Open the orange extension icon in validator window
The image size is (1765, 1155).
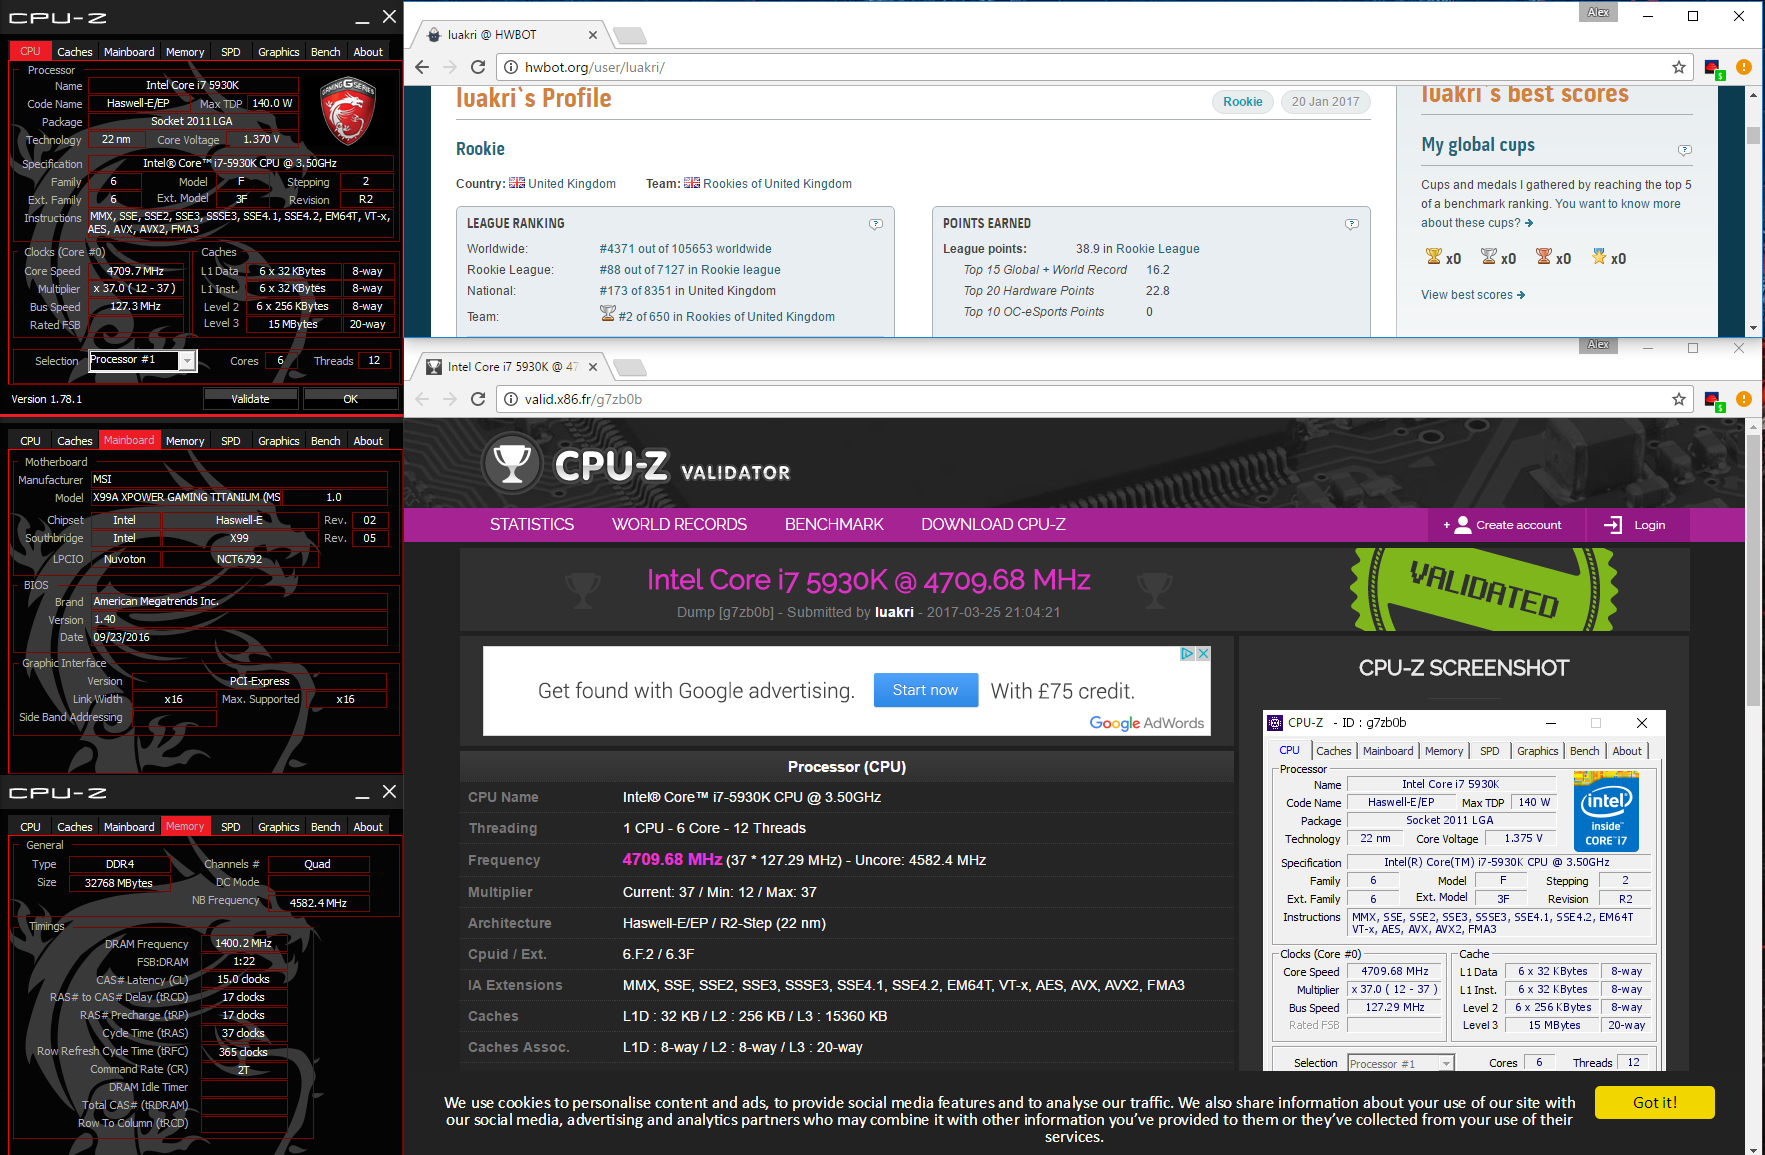click(1744, 399)
